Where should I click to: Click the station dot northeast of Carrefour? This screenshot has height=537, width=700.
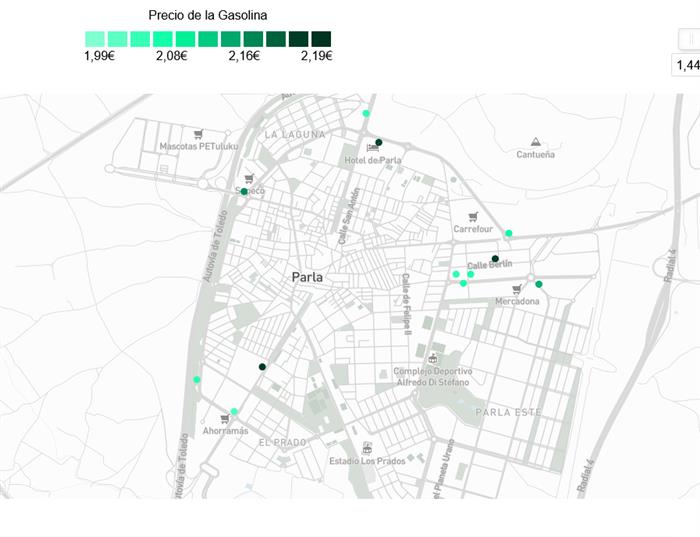pos(508,233)
